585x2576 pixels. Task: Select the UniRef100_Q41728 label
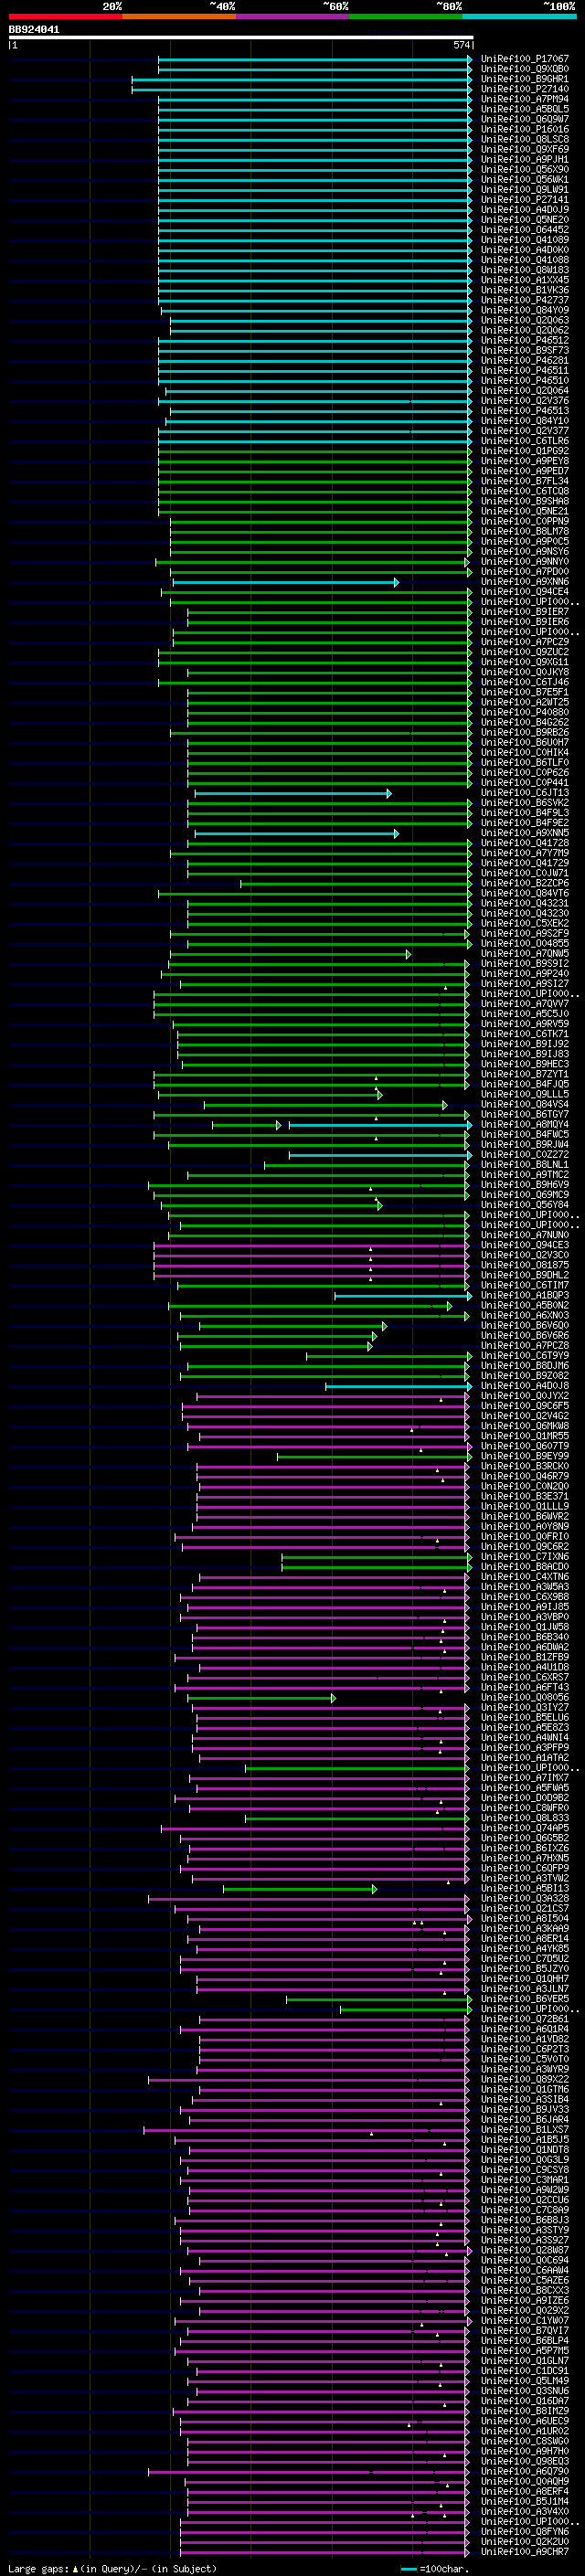pyautogui.click(x=525, y=843)
